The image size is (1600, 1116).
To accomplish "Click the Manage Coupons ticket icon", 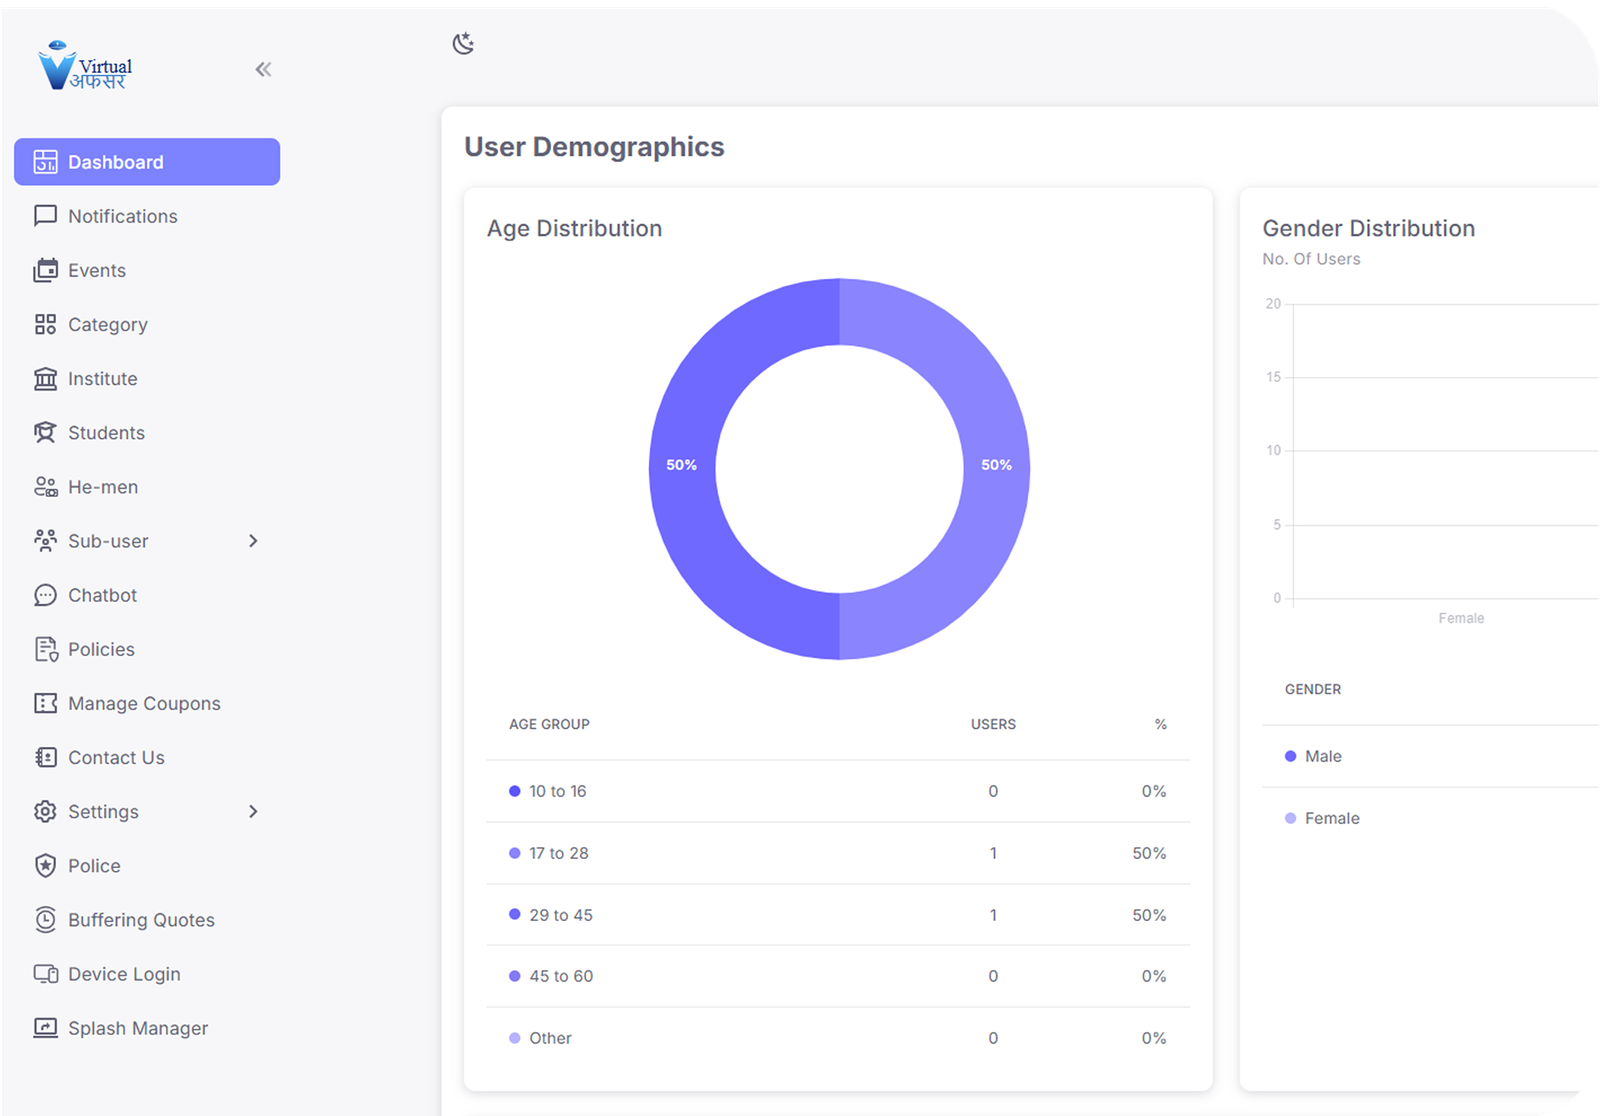I will coord(45,703).
